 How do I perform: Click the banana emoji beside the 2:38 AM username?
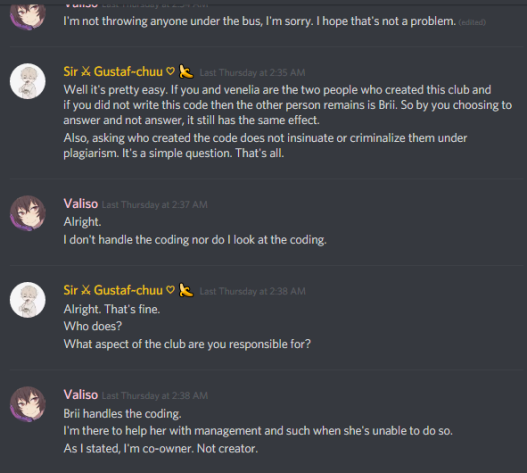coord(186,290)
